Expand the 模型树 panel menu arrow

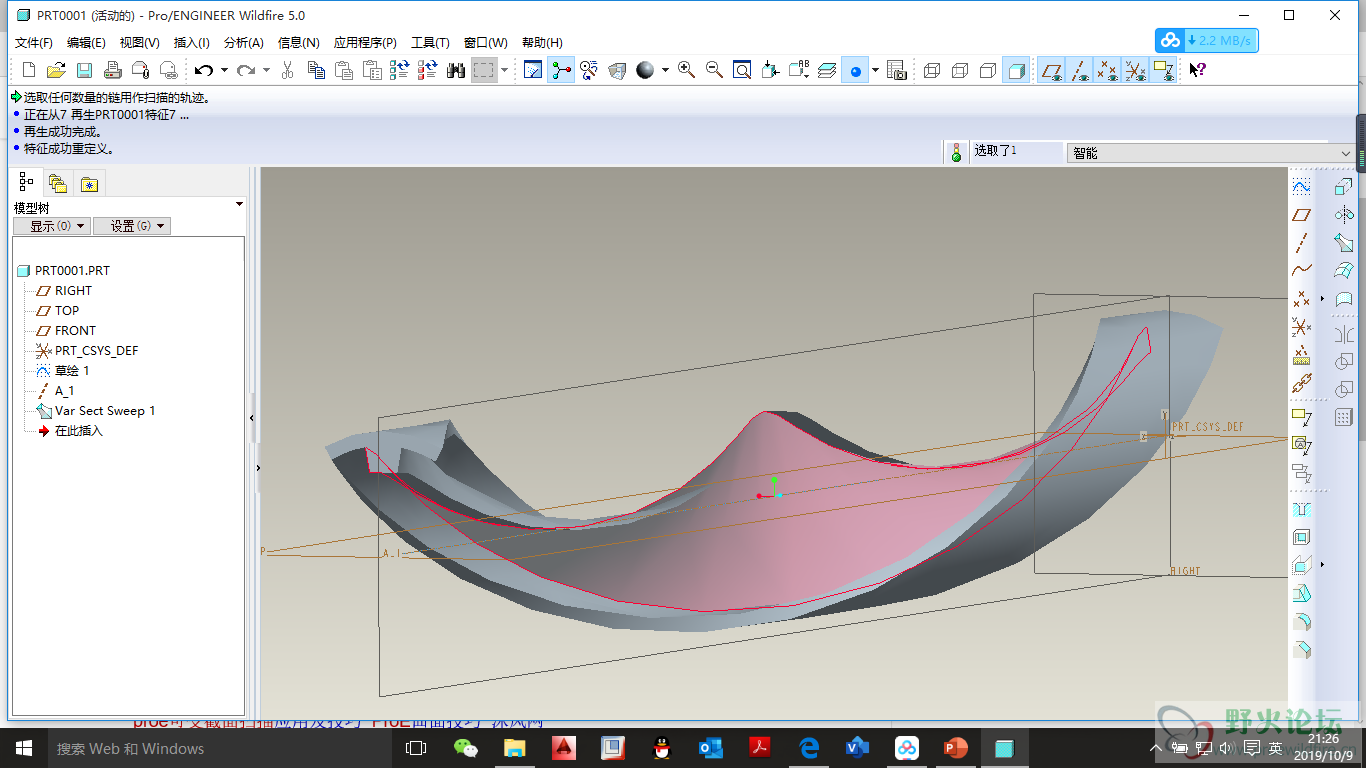point(239,205)
